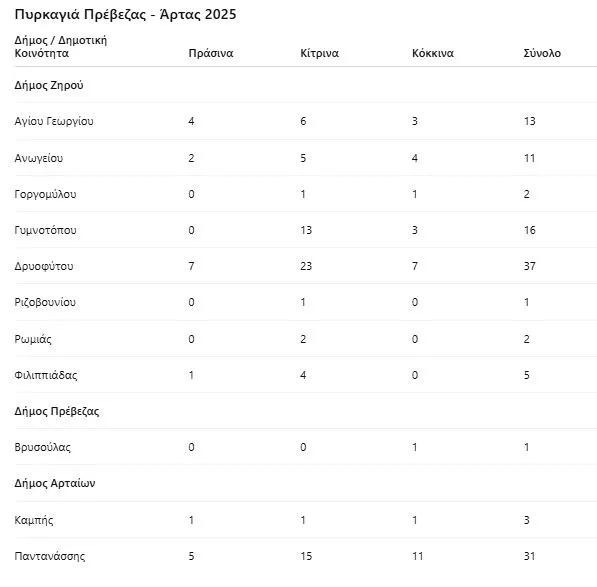
Task: Select Γυμνοτόπου yellow count 13
Action: point(306,230)
